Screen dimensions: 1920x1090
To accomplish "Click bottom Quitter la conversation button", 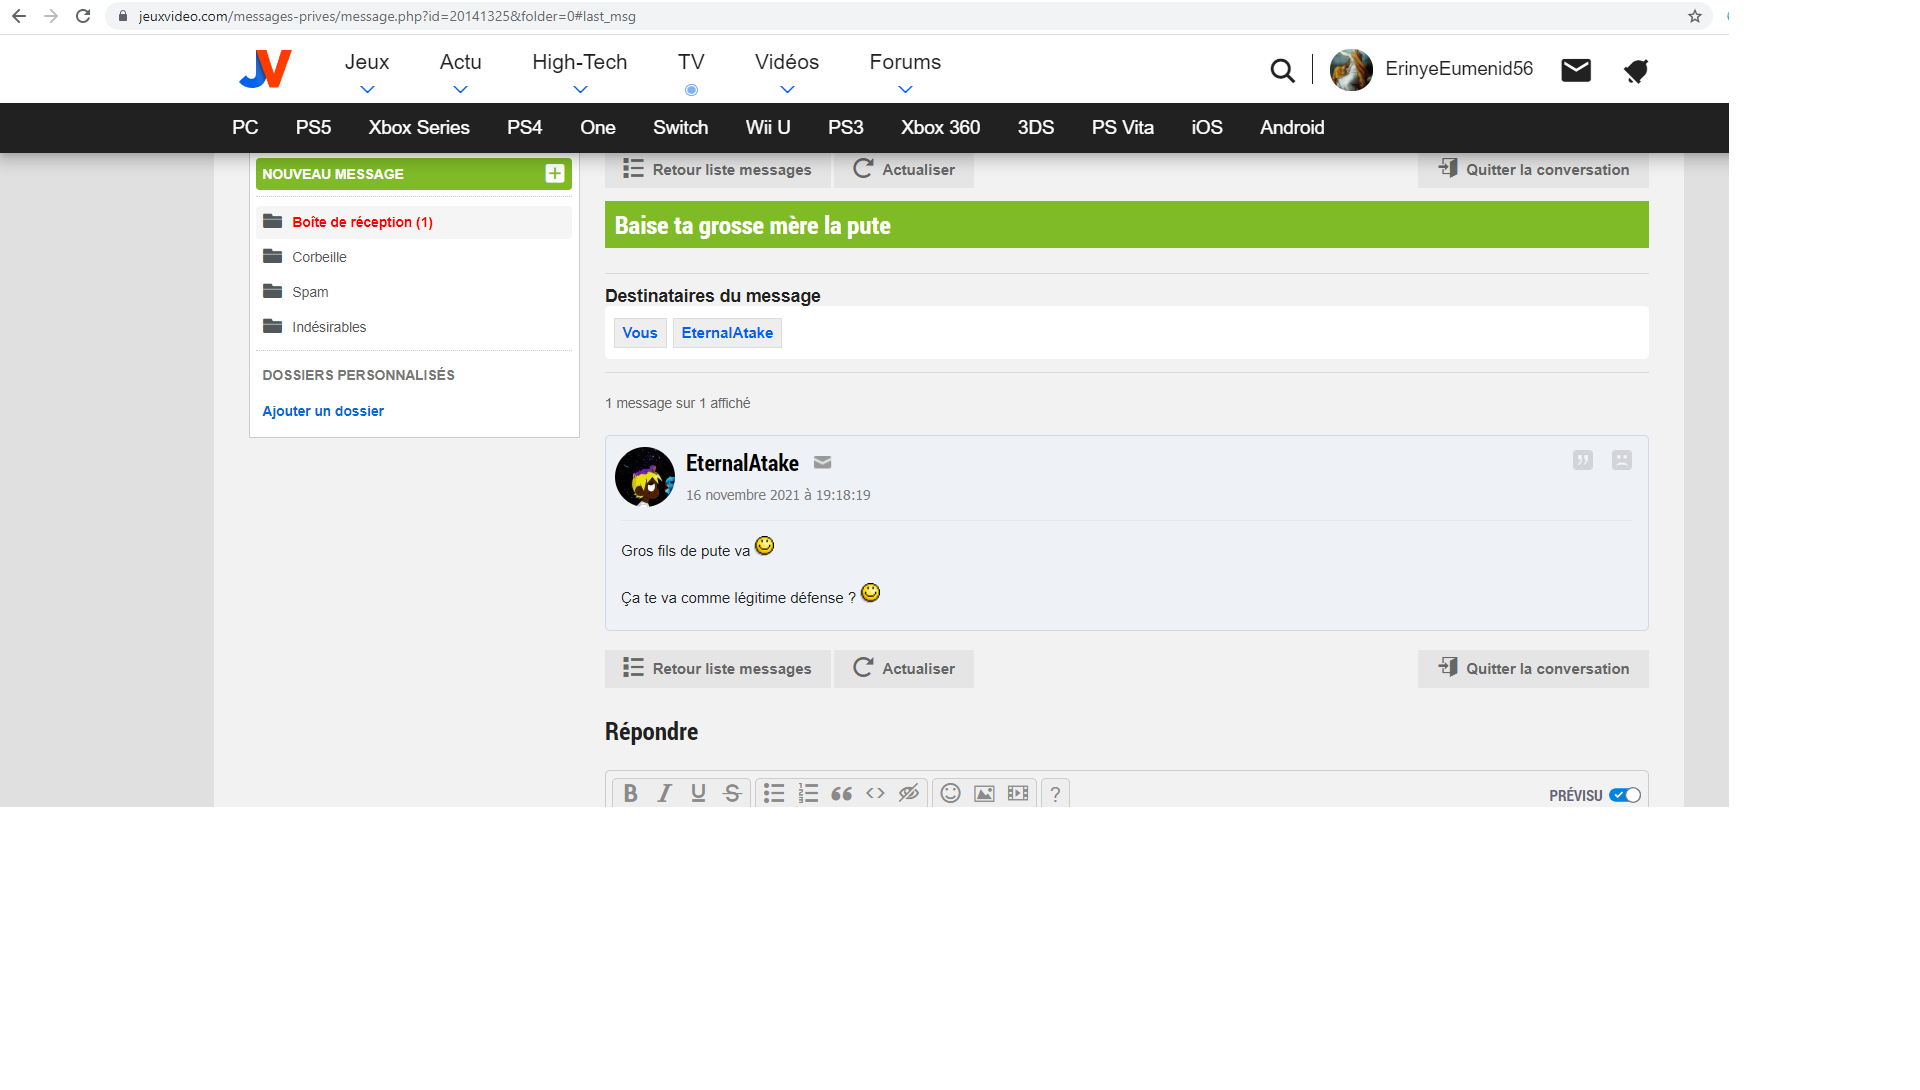I will click(x=1533, y=668).
